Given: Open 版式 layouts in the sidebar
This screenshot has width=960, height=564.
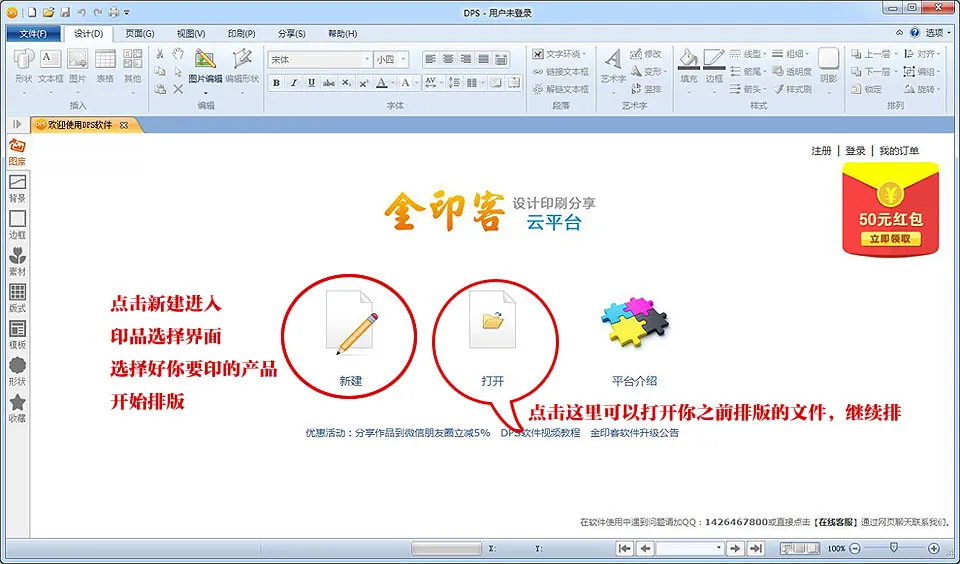Looking at the screenshot, I should [17, 299].
